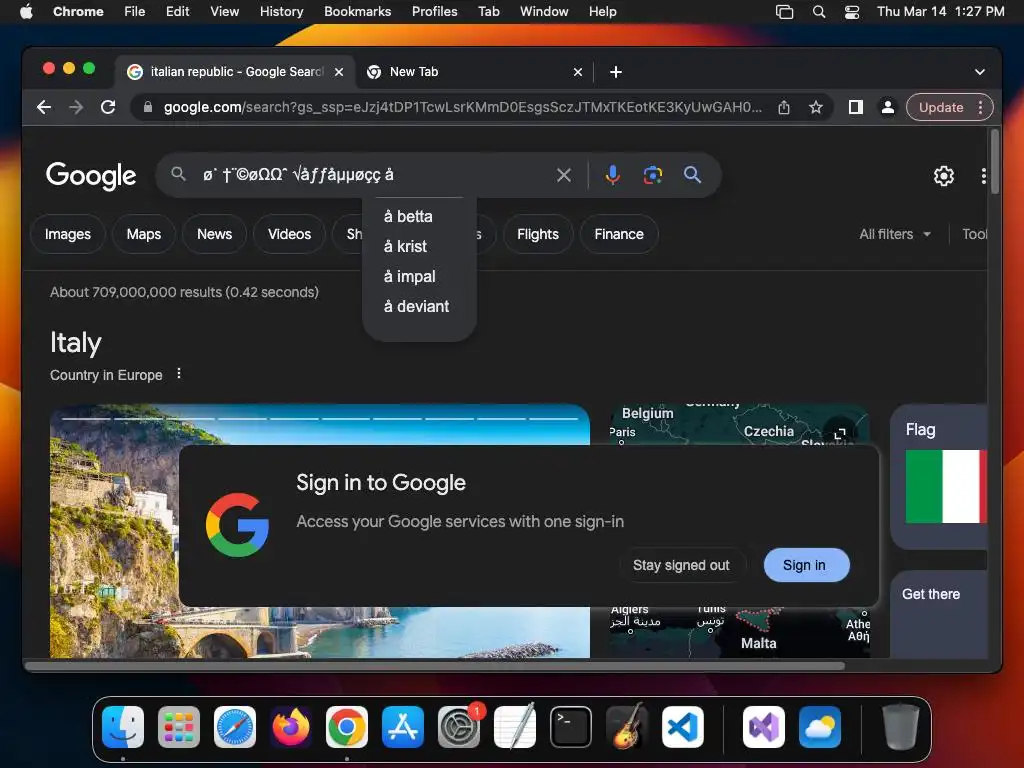The height and width of the screenshot is (768, 1024).
Task: Open the History menu
Action: [x=281, y=12]
